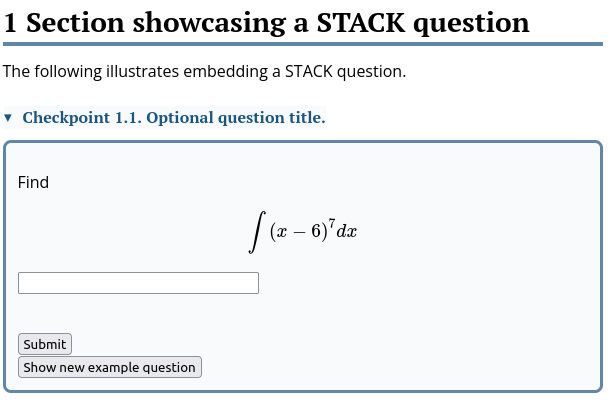This screenshot has height=403, width=614.
Task: Click the word "Find" in the question
Action: (x=33, y=182)
